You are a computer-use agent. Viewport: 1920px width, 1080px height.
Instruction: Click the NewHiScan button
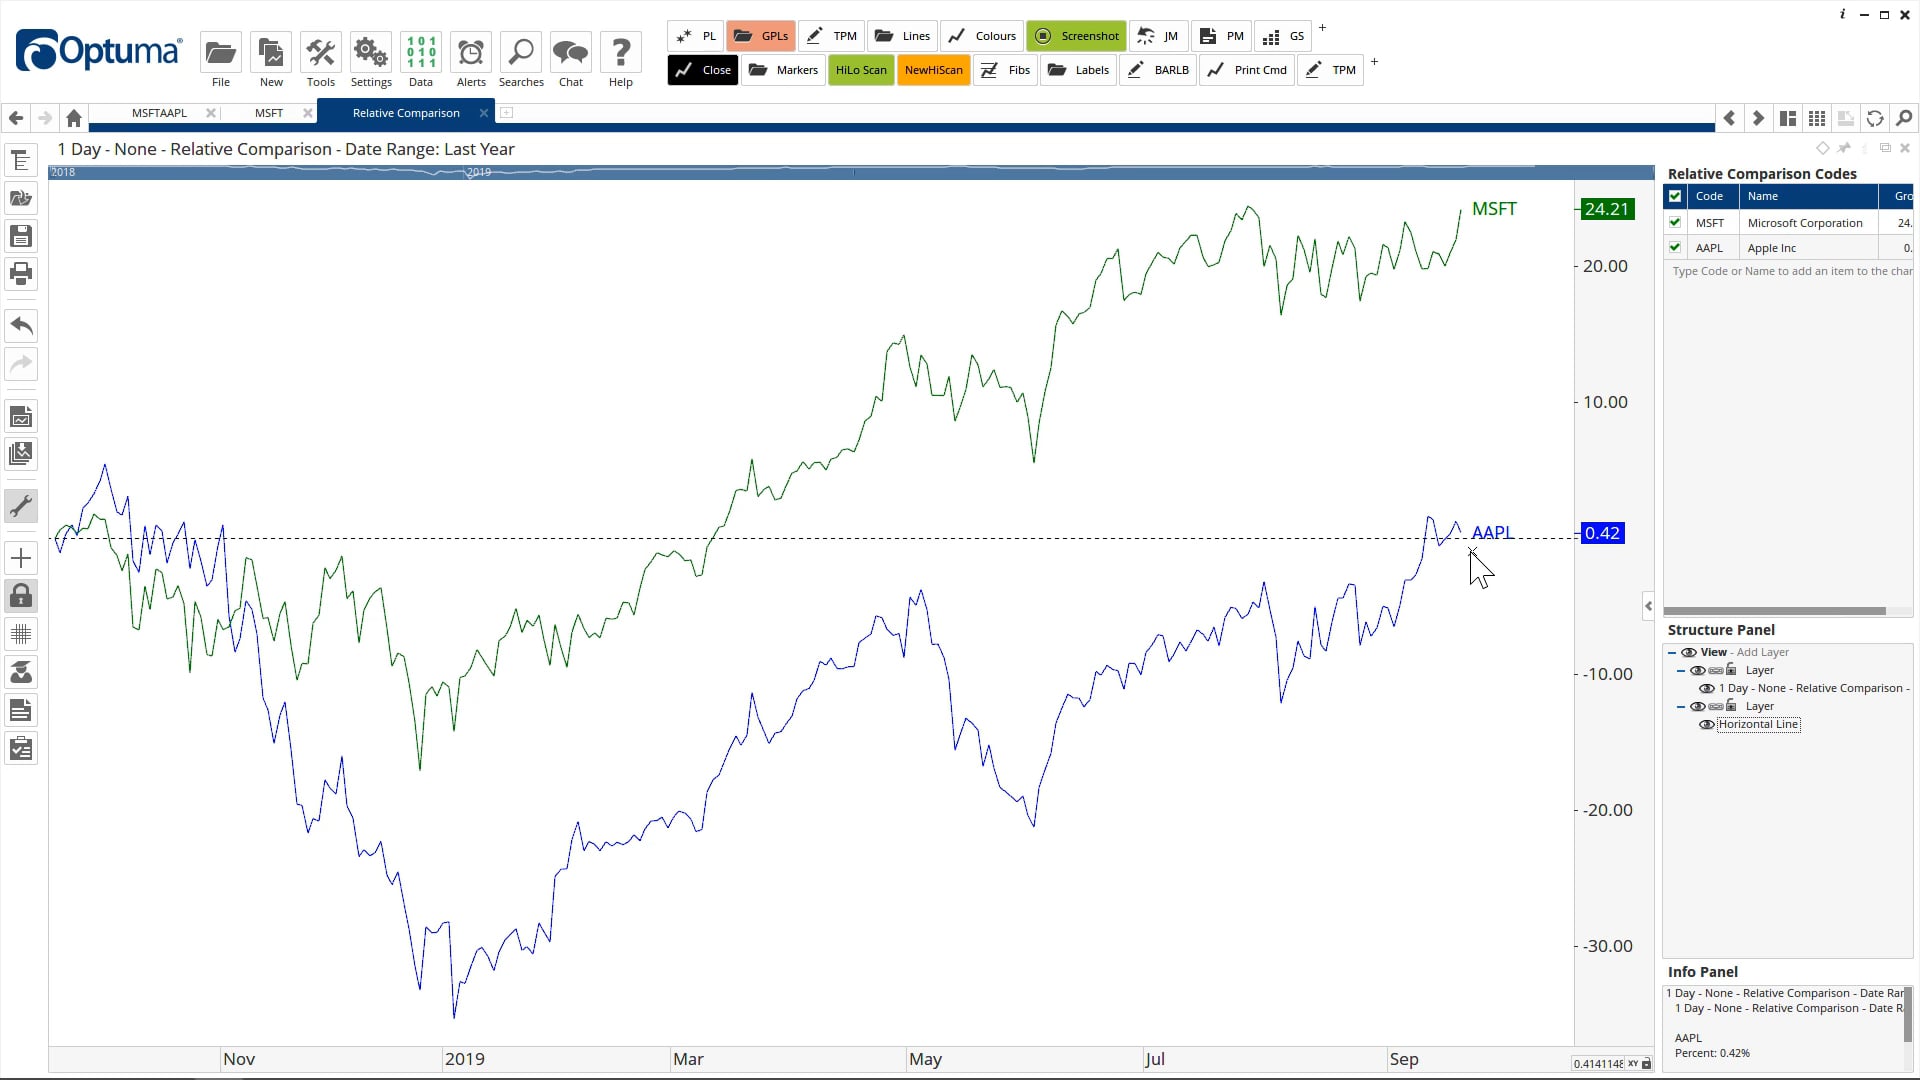[934, 70]
